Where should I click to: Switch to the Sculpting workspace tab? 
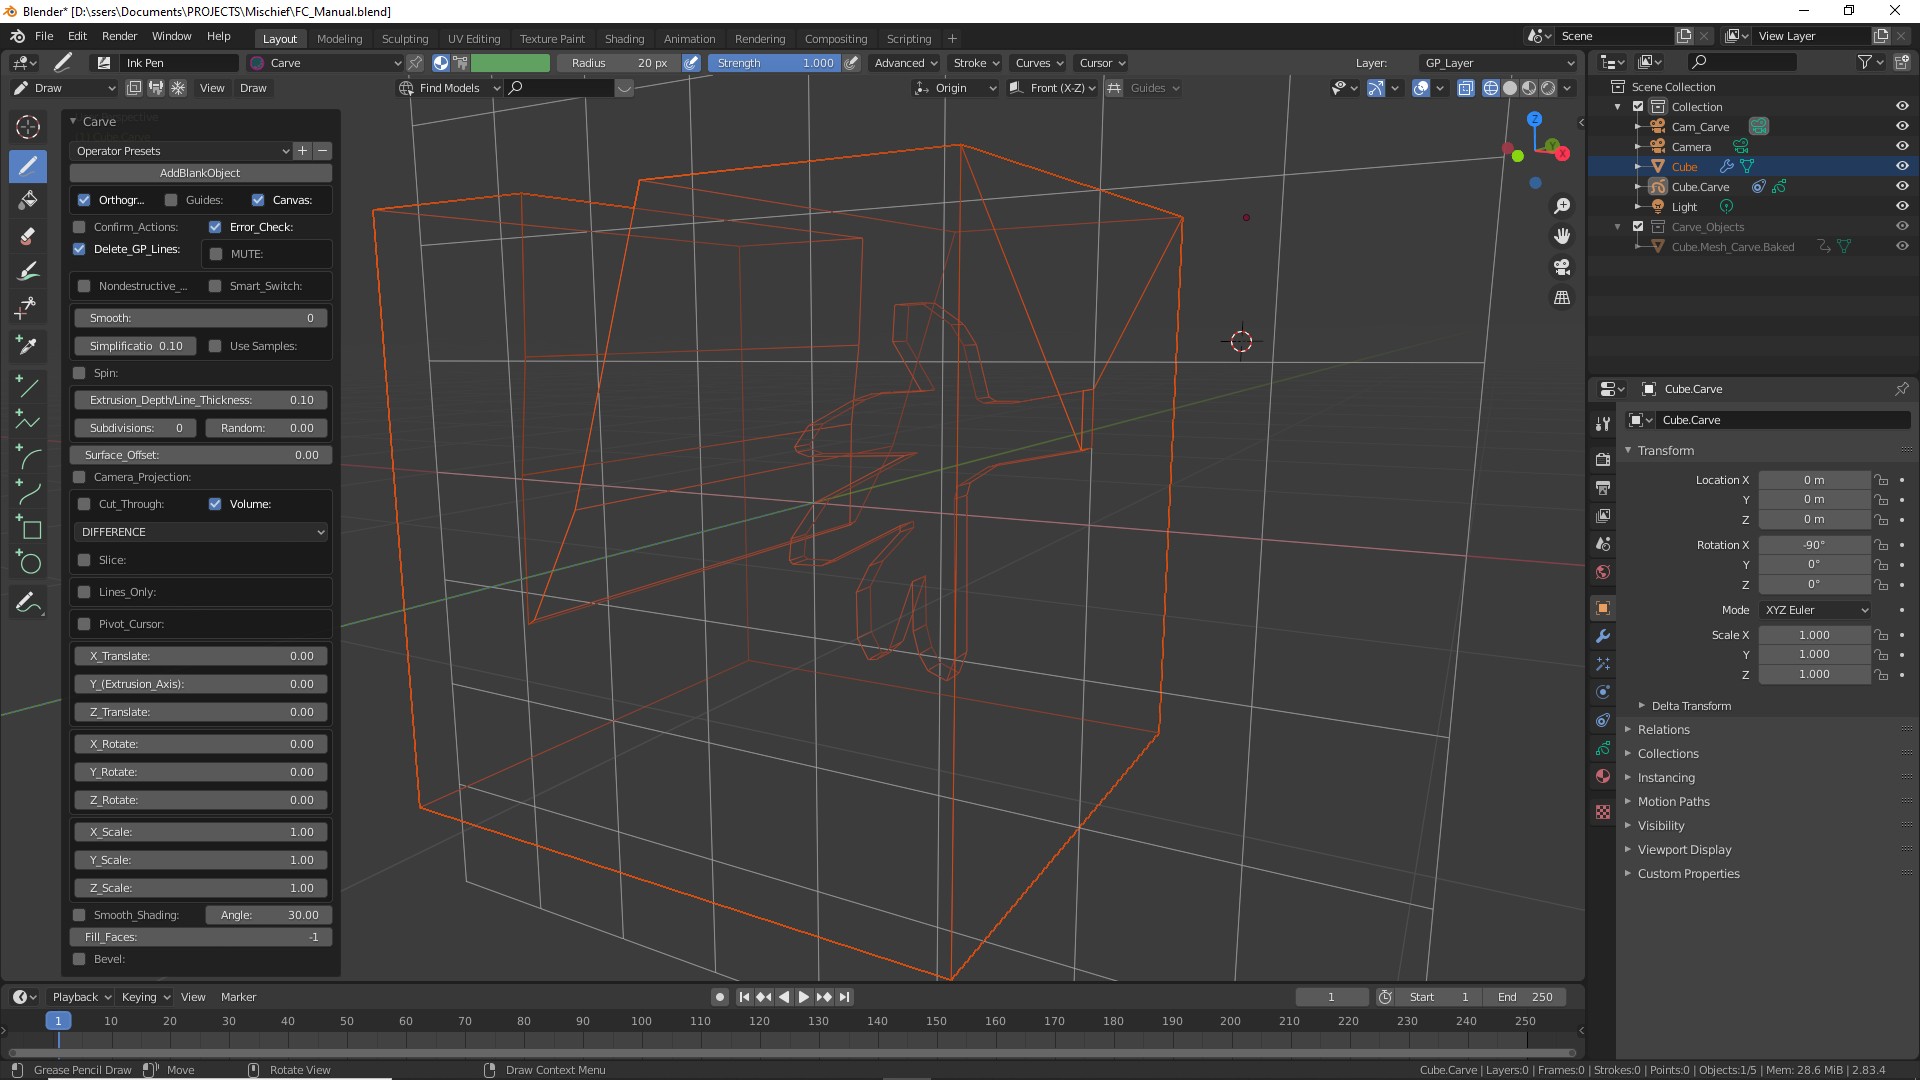tap(404, 39)
